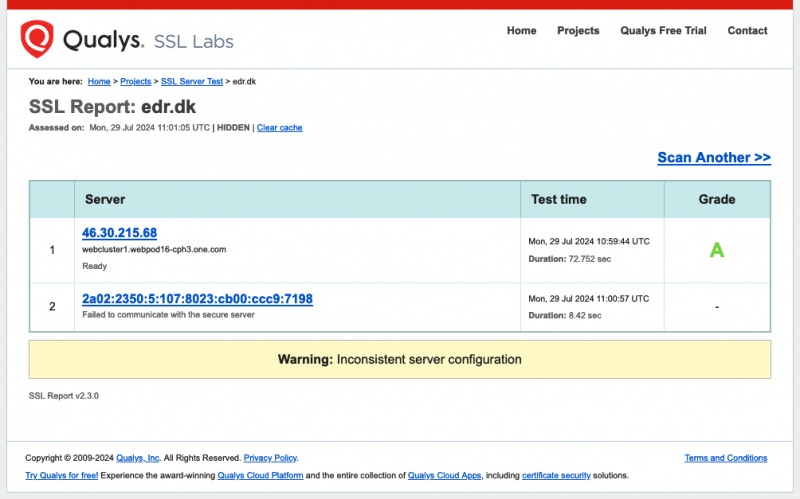
Task: Click webcluster1.webpod16-cph3.one.com hostname text
Action: pos(154,250)
